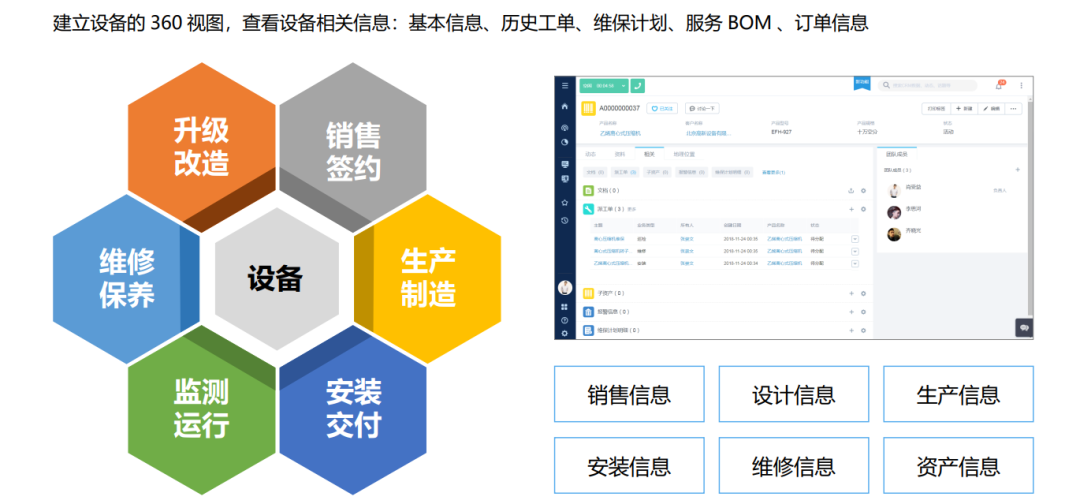Click the 已关注 follow button
The width and height of the screenshot is (1080, 504).
coord(662,109)
